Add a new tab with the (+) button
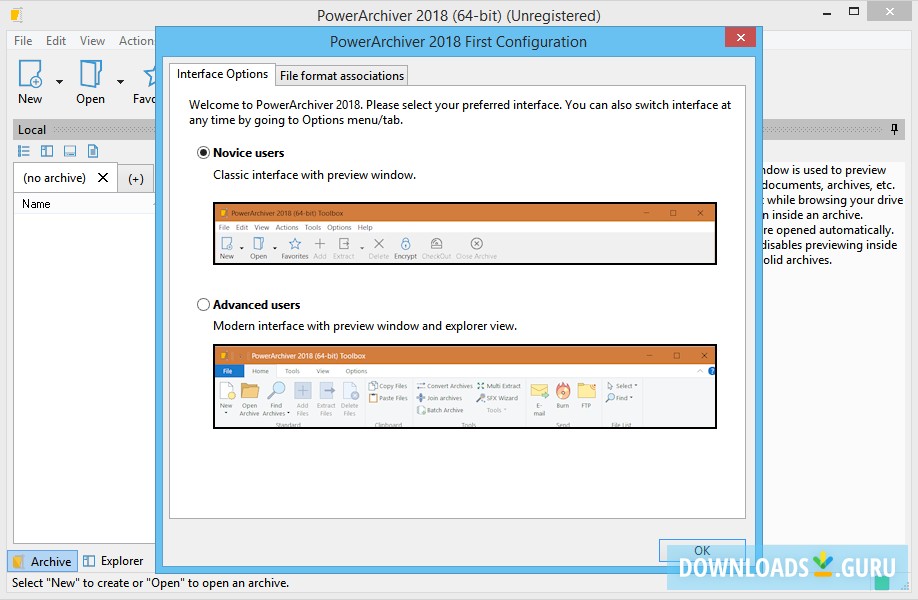918x600 pixels. [136, 179]
